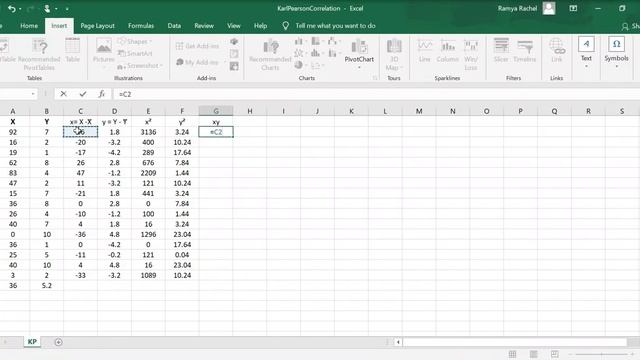Switch to Normal view in the status bar
The height and width of the screenshot is (360, 640).
tap(512, 354)
